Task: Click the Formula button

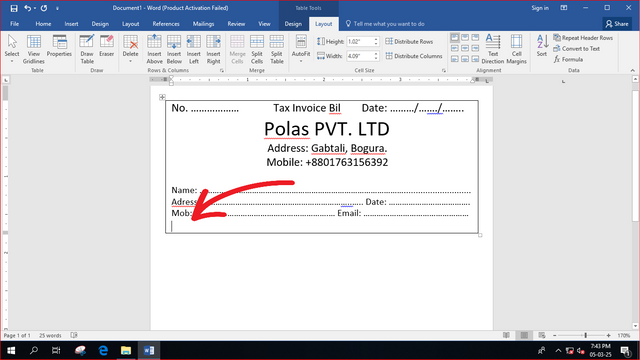Action: 568,59
